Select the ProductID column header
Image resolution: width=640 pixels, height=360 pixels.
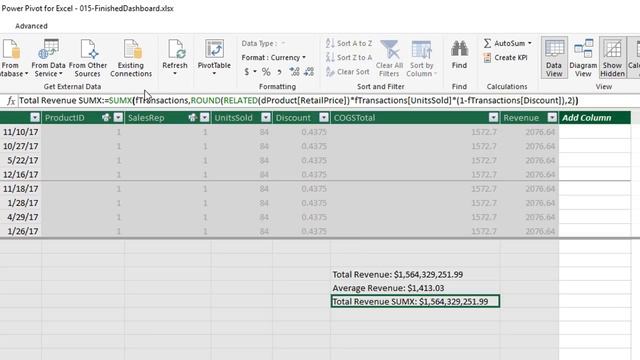coord(83,118)
